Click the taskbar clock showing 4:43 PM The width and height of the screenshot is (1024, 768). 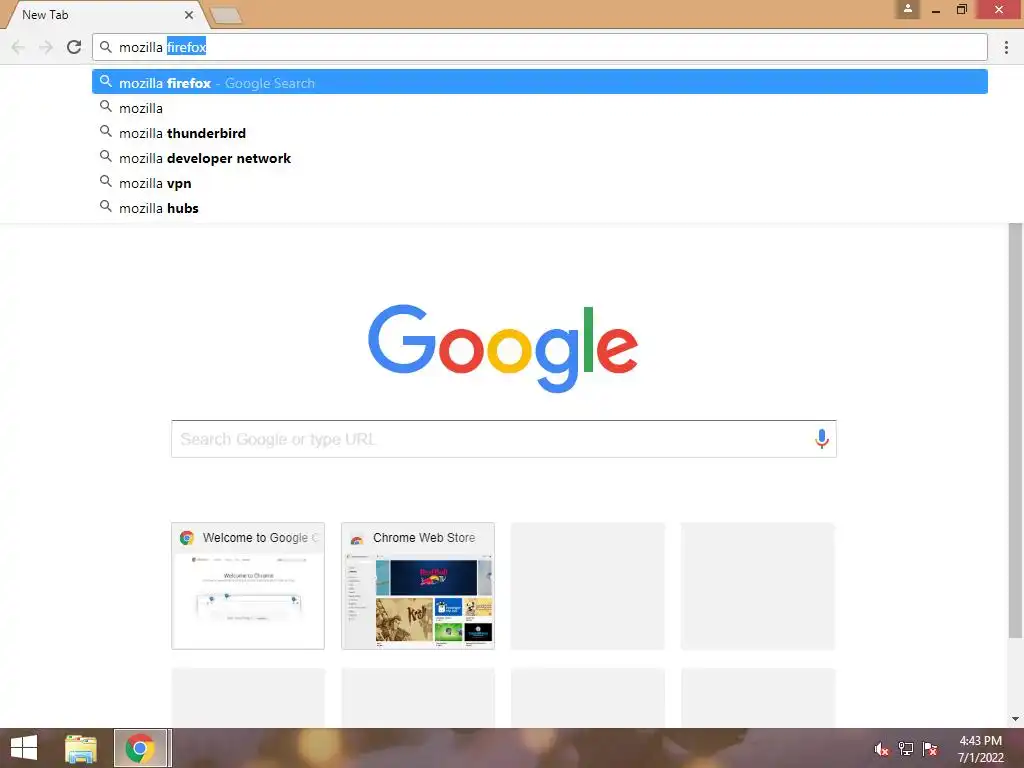[980, 748]
